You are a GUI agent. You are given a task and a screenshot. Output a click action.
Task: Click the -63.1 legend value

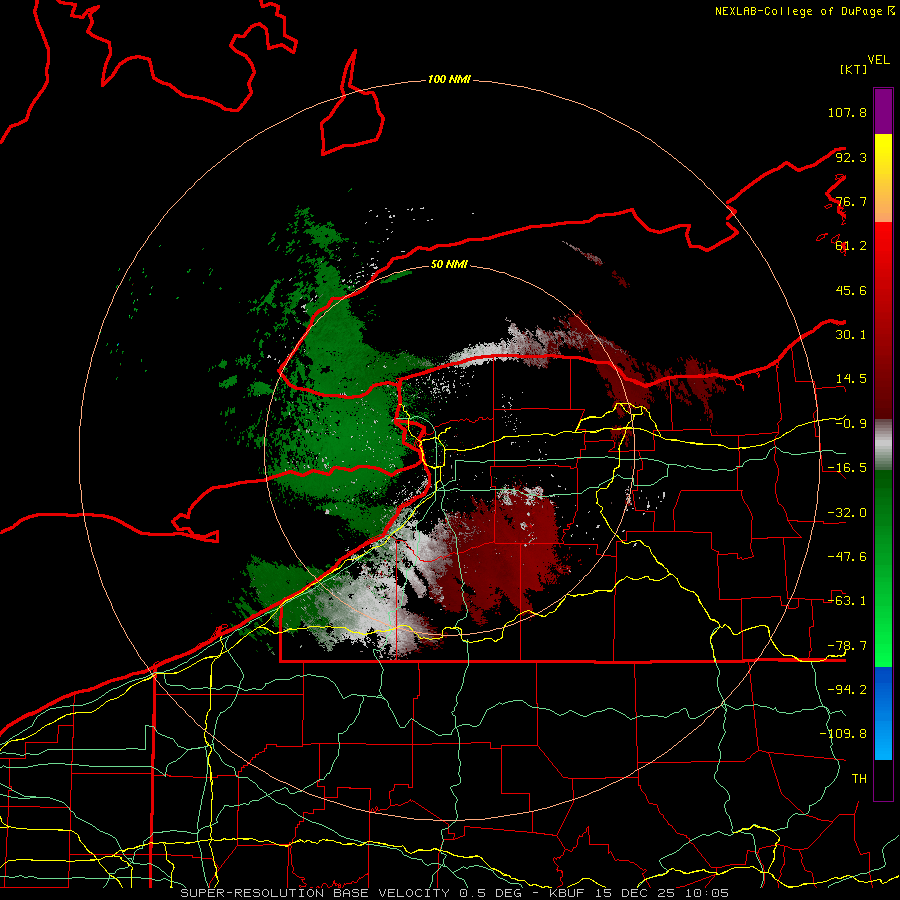847,601
